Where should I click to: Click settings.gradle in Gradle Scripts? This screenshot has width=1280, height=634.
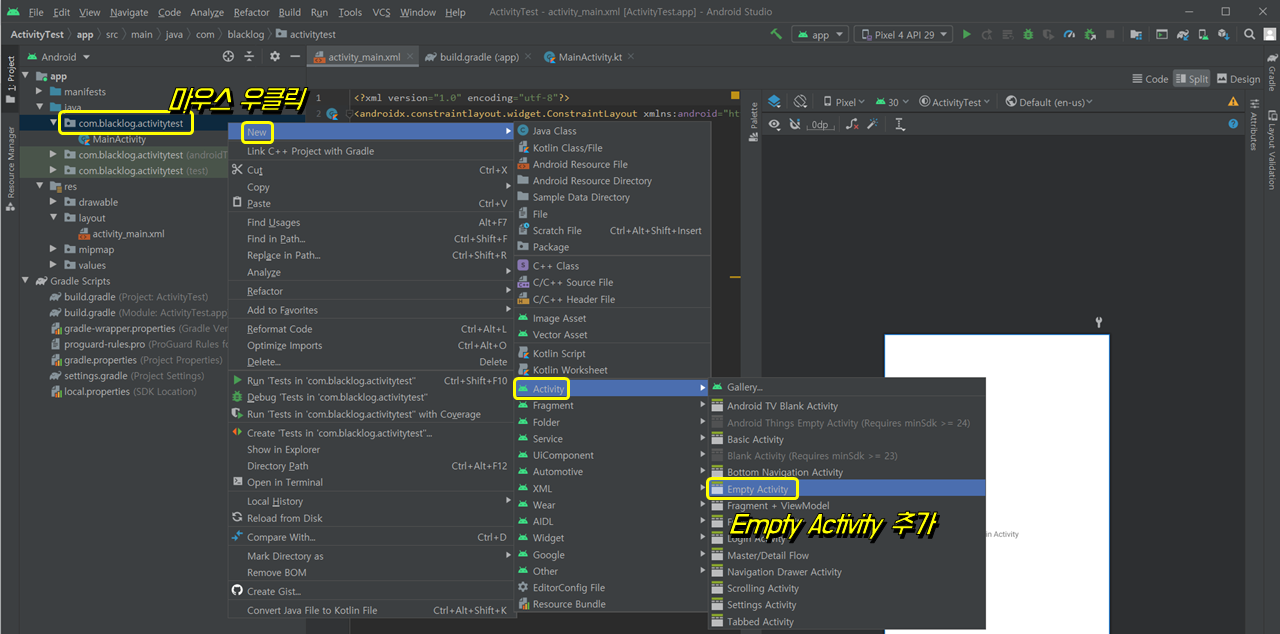click(95, 376)
